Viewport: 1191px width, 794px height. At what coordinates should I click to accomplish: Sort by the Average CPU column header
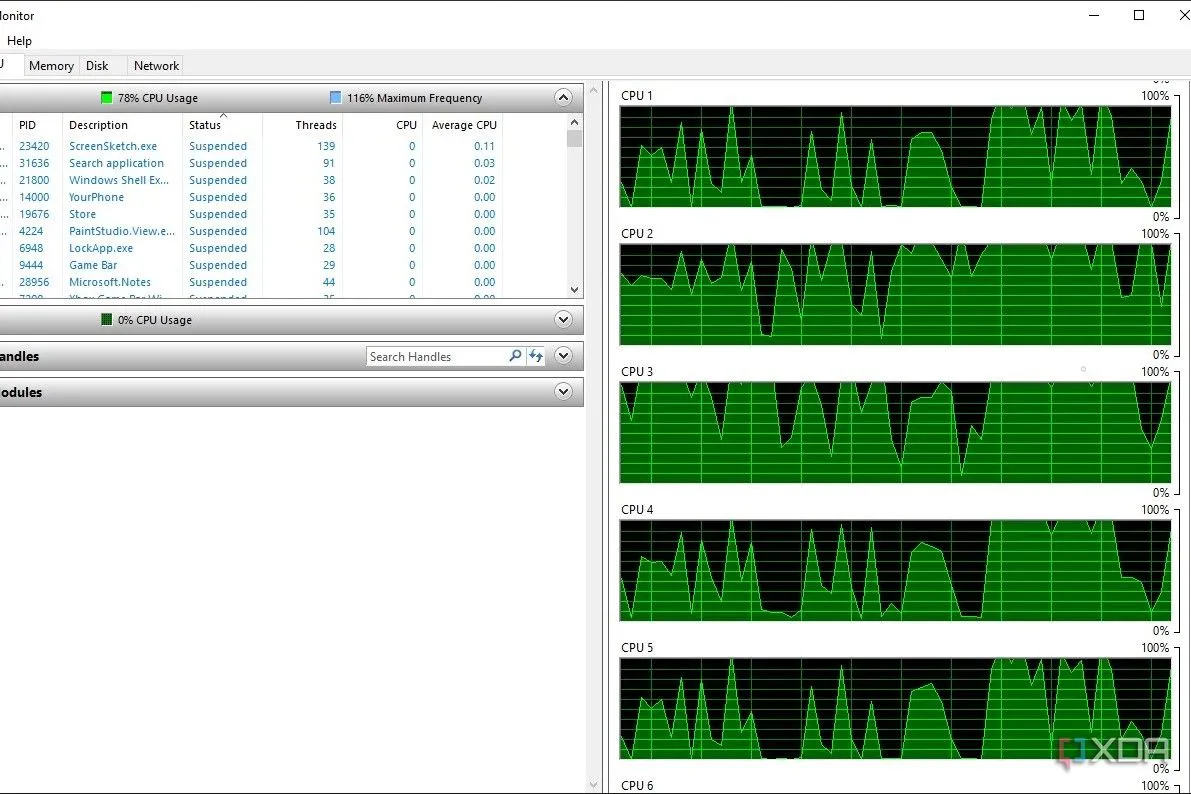pyautogui.click(x=462, y=125)
